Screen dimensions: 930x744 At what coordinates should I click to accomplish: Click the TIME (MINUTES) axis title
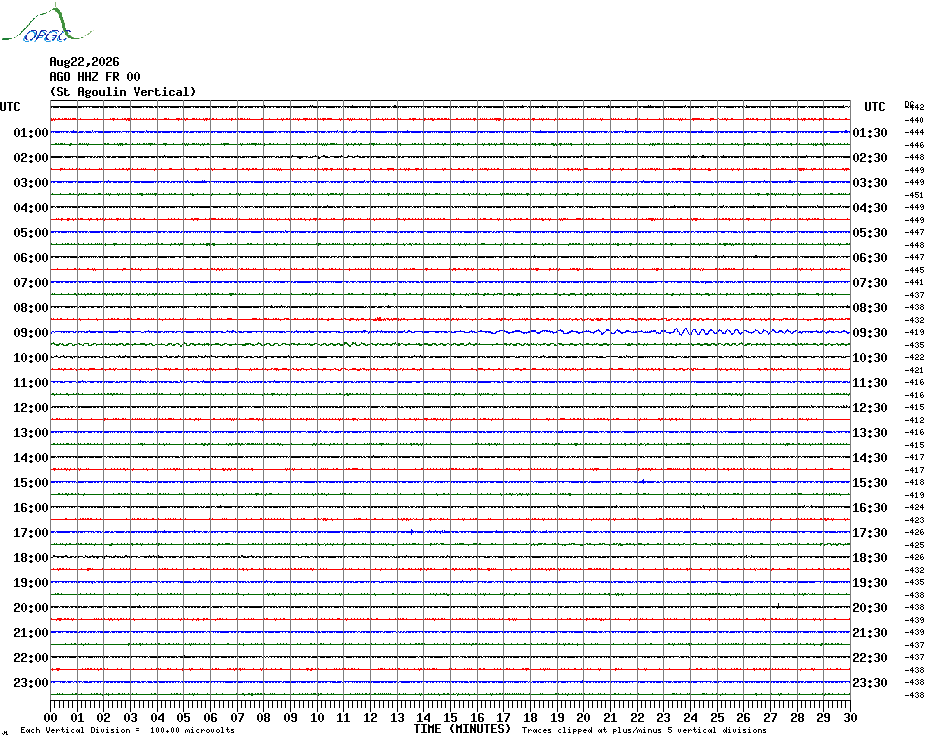click(462, 729)
